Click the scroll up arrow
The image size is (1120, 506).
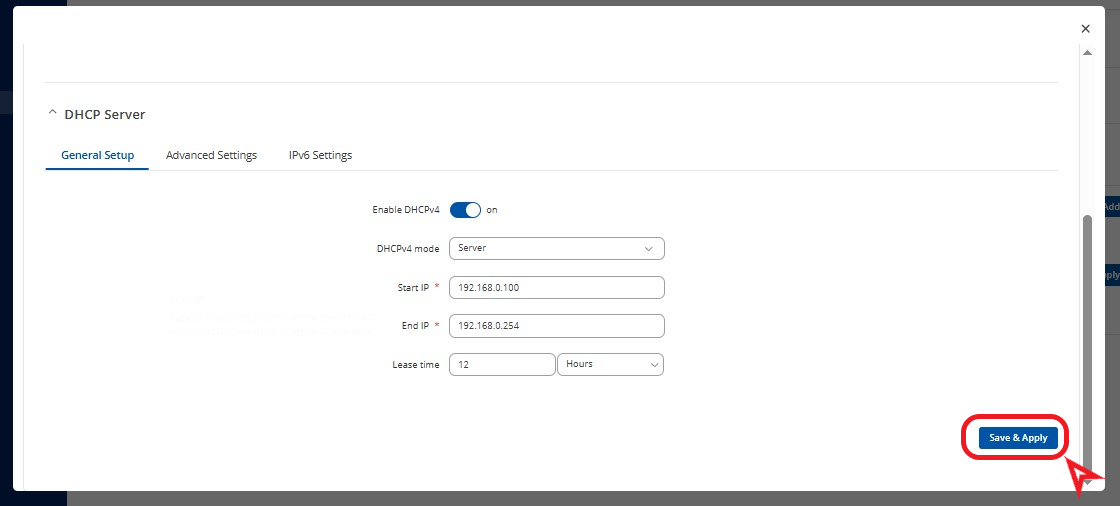point(1088,53)
